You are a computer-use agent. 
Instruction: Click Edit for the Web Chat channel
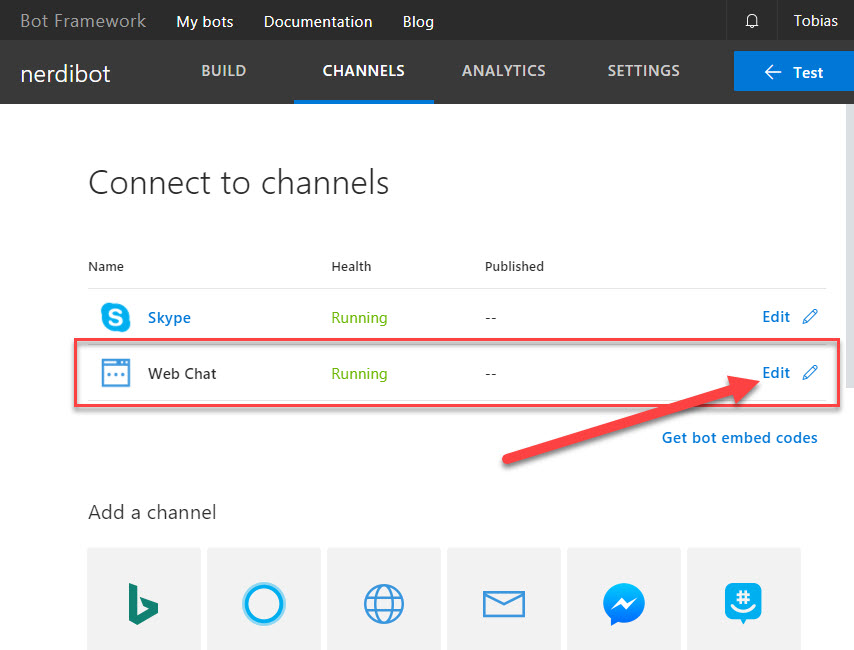click(x=776, y=373)
